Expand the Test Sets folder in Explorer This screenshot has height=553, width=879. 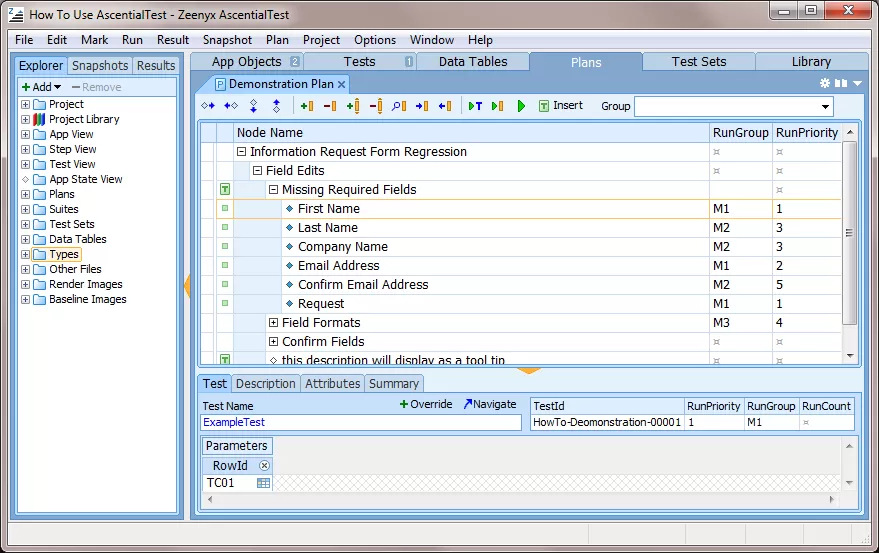[x=25, y=224]
